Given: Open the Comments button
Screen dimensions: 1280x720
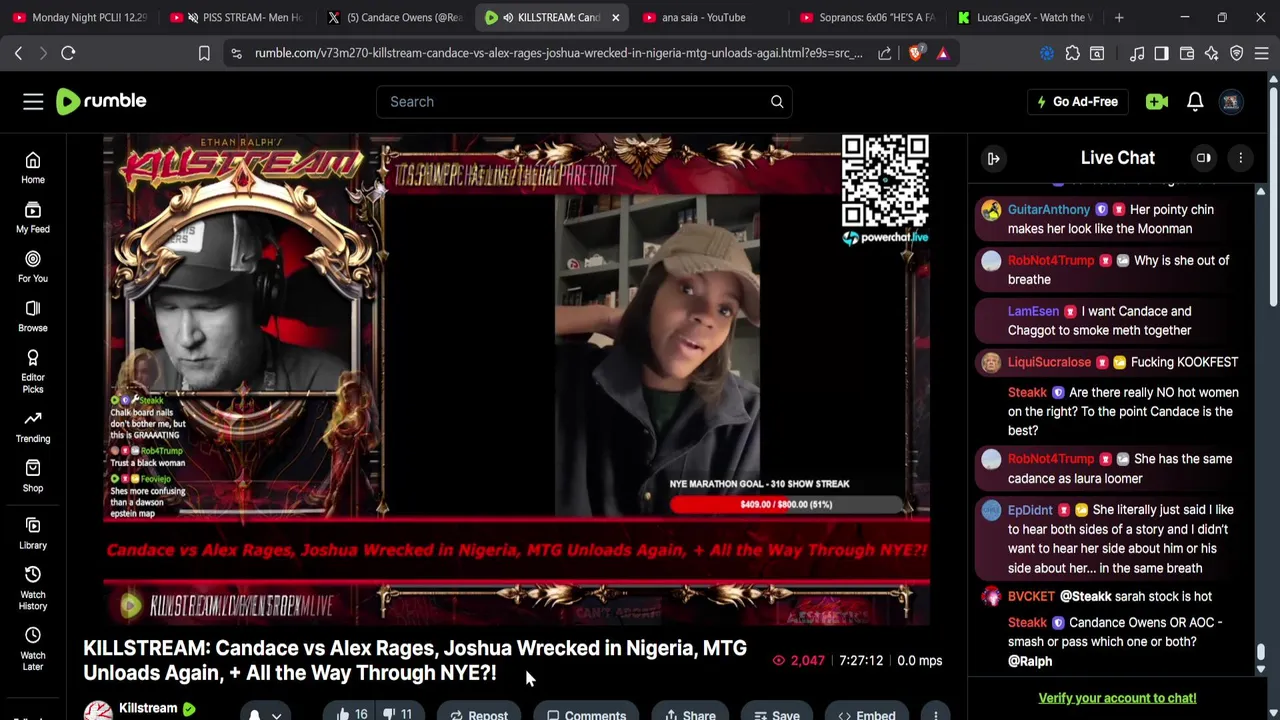Looking at the screenshot, I should click(586, 714).
